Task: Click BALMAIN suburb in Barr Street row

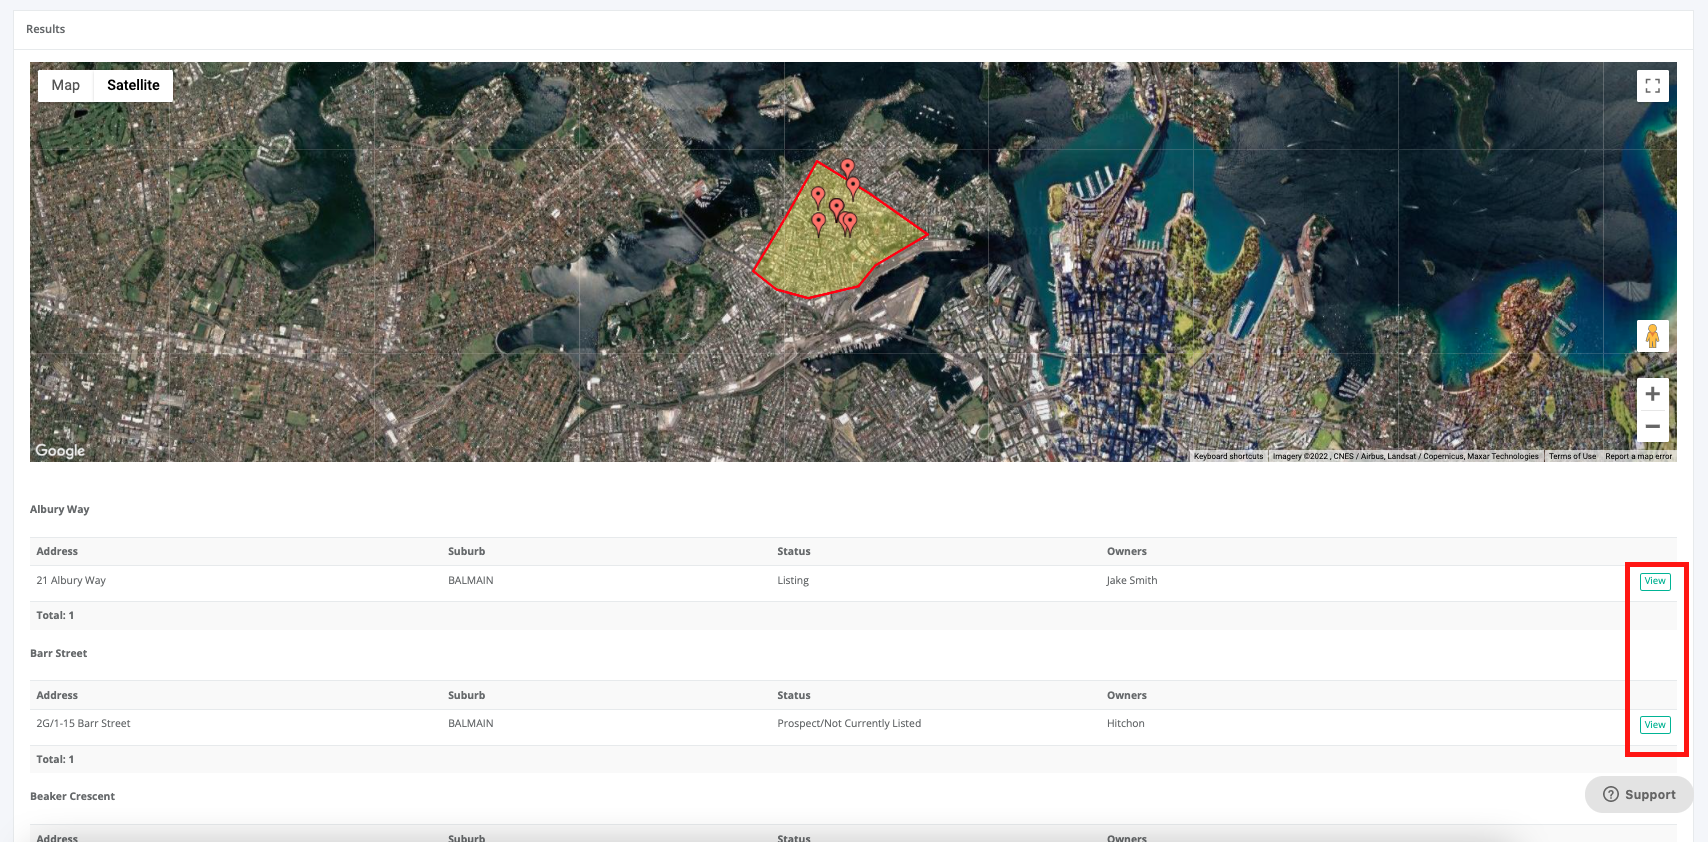Action: click(471, 723)
